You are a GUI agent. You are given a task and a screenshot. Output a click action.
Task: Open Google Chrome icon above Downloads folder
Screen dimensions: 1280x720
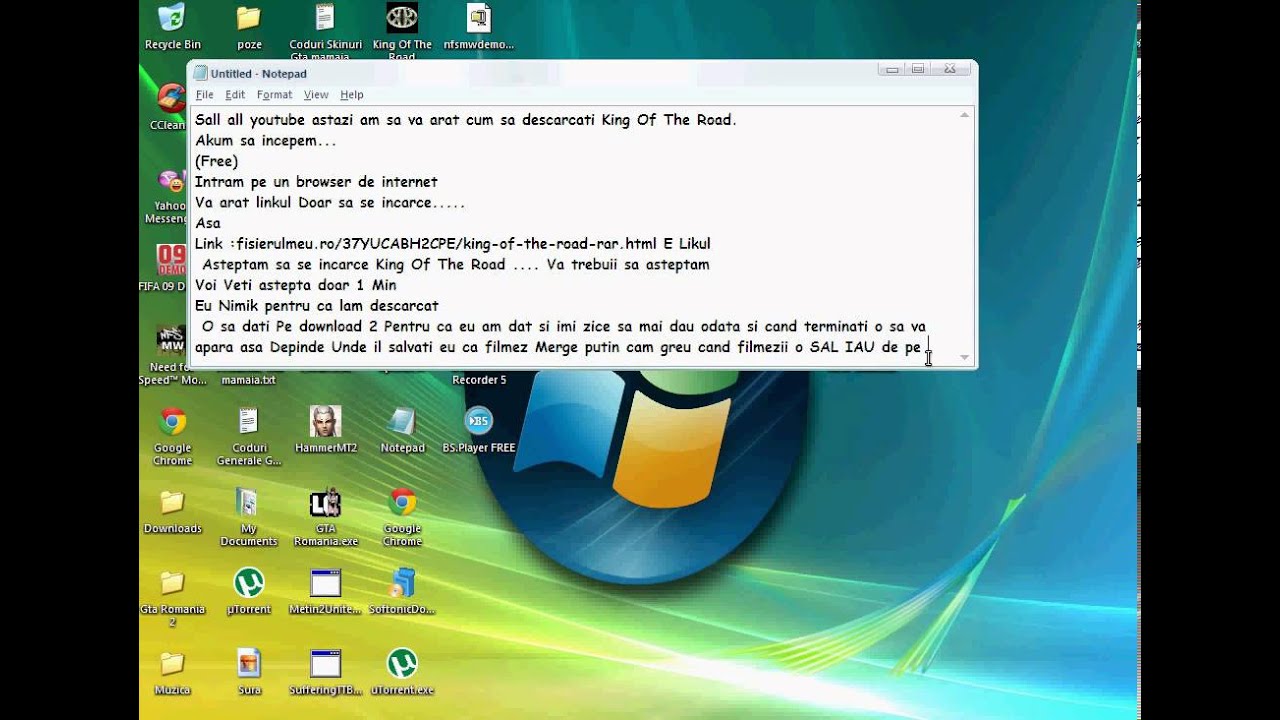coord(173,436)
